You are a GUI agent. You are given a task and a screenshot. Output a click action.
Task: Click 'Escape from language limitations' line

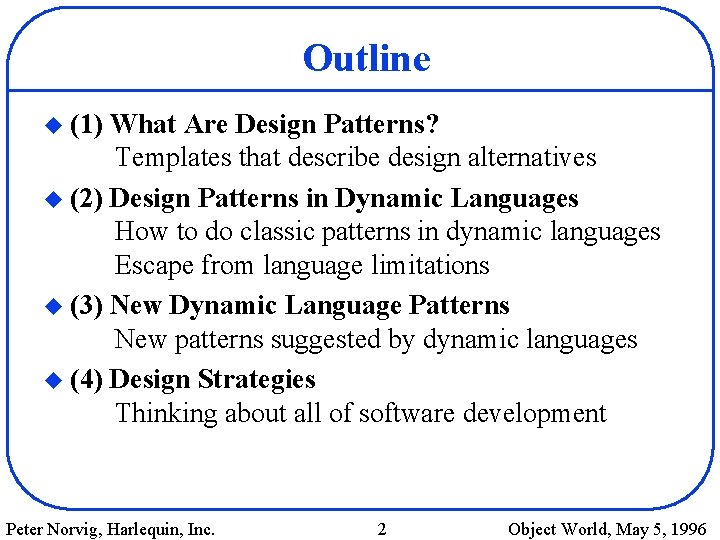(302, 265)
